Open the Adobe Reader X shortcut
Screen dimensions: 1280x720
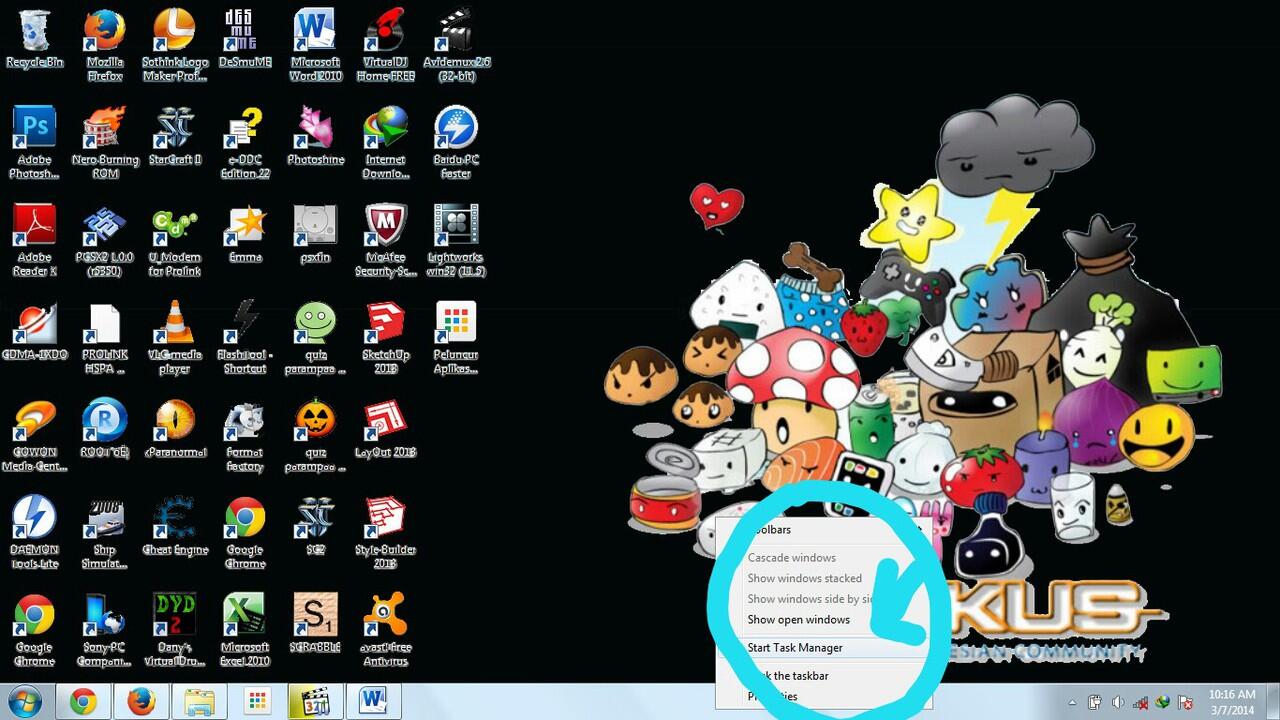tap(34, 240)
